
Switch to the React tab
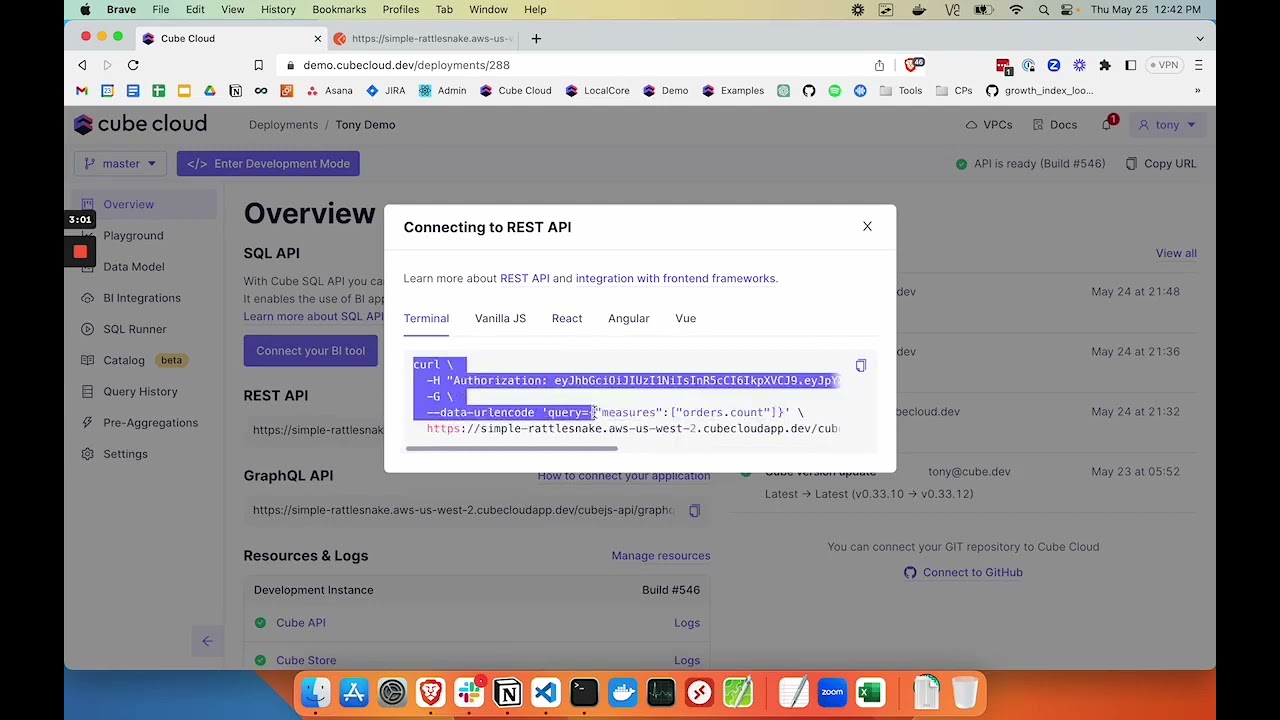pos(567,318)
